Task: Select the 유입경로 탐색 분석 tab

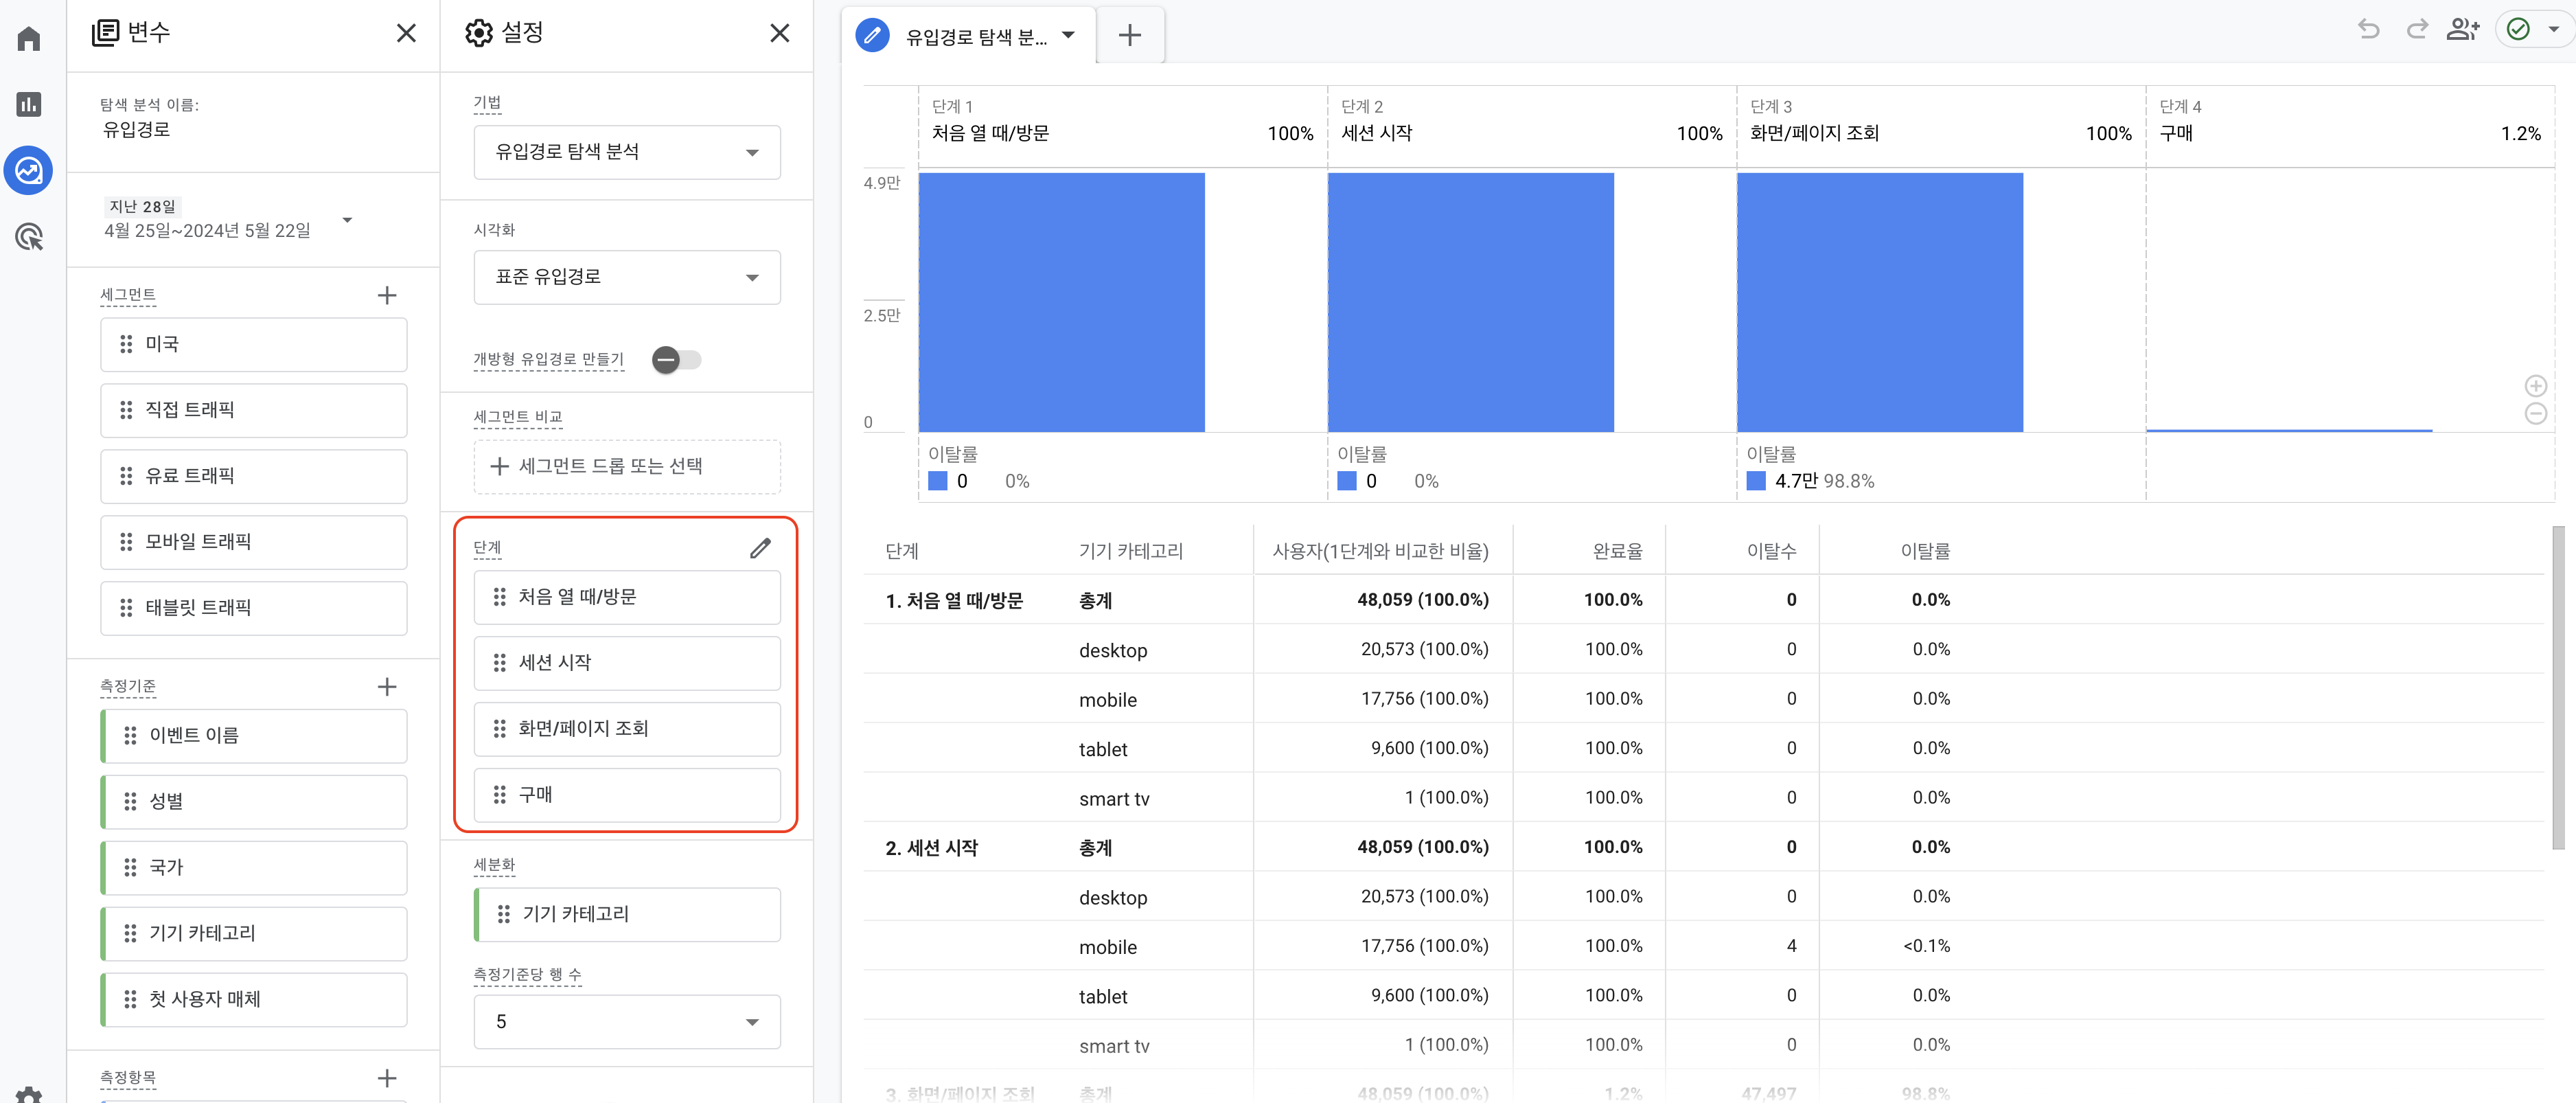Action: tap(975, 37)
